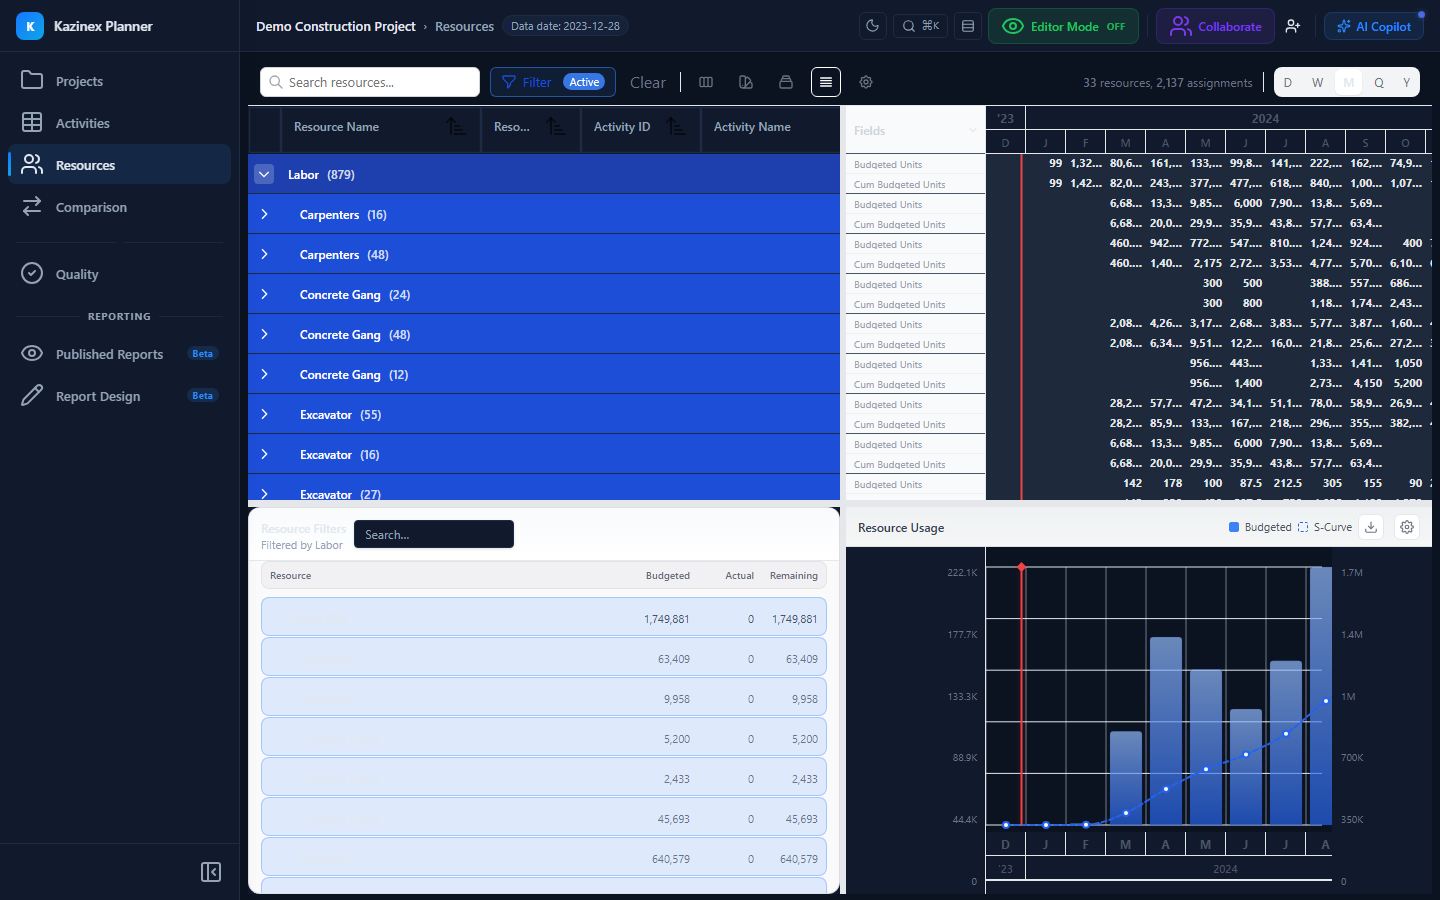
Task: Open Comparison in the sidebar
Action: pos(119,207)
